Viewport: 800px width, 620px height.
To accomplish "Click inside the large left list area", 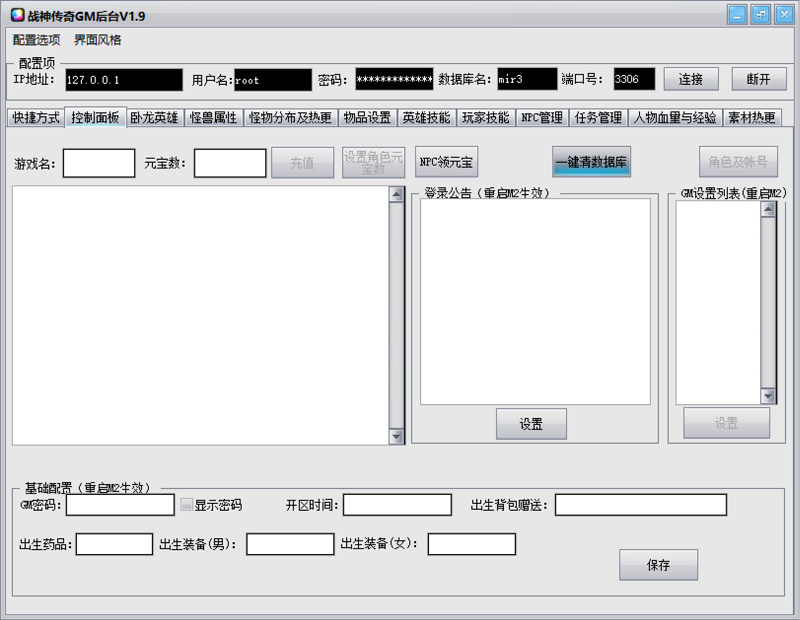I will point(201,315).
